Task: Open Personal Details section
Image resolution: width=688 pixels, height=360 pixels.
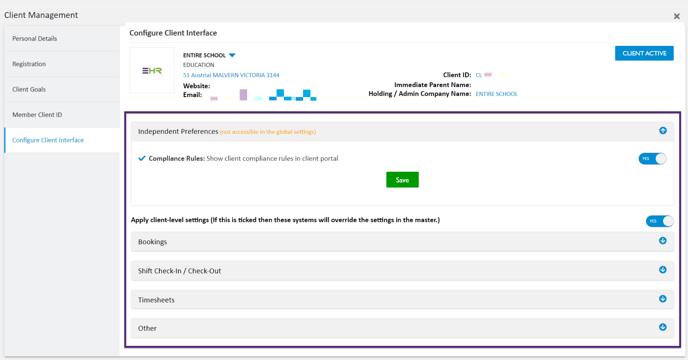Action: coord(62,39)
